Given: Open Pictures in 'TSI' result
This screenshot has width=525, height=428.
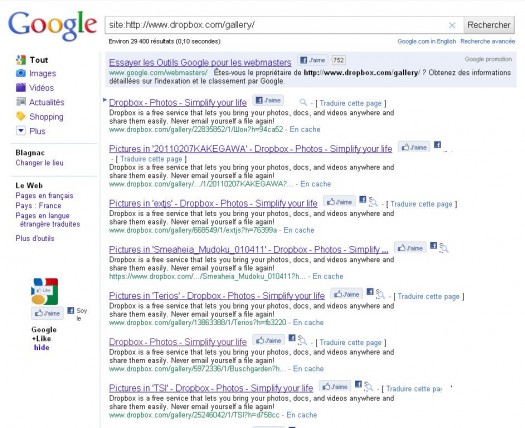Looking at the screenshot, I should coord(211,388).
